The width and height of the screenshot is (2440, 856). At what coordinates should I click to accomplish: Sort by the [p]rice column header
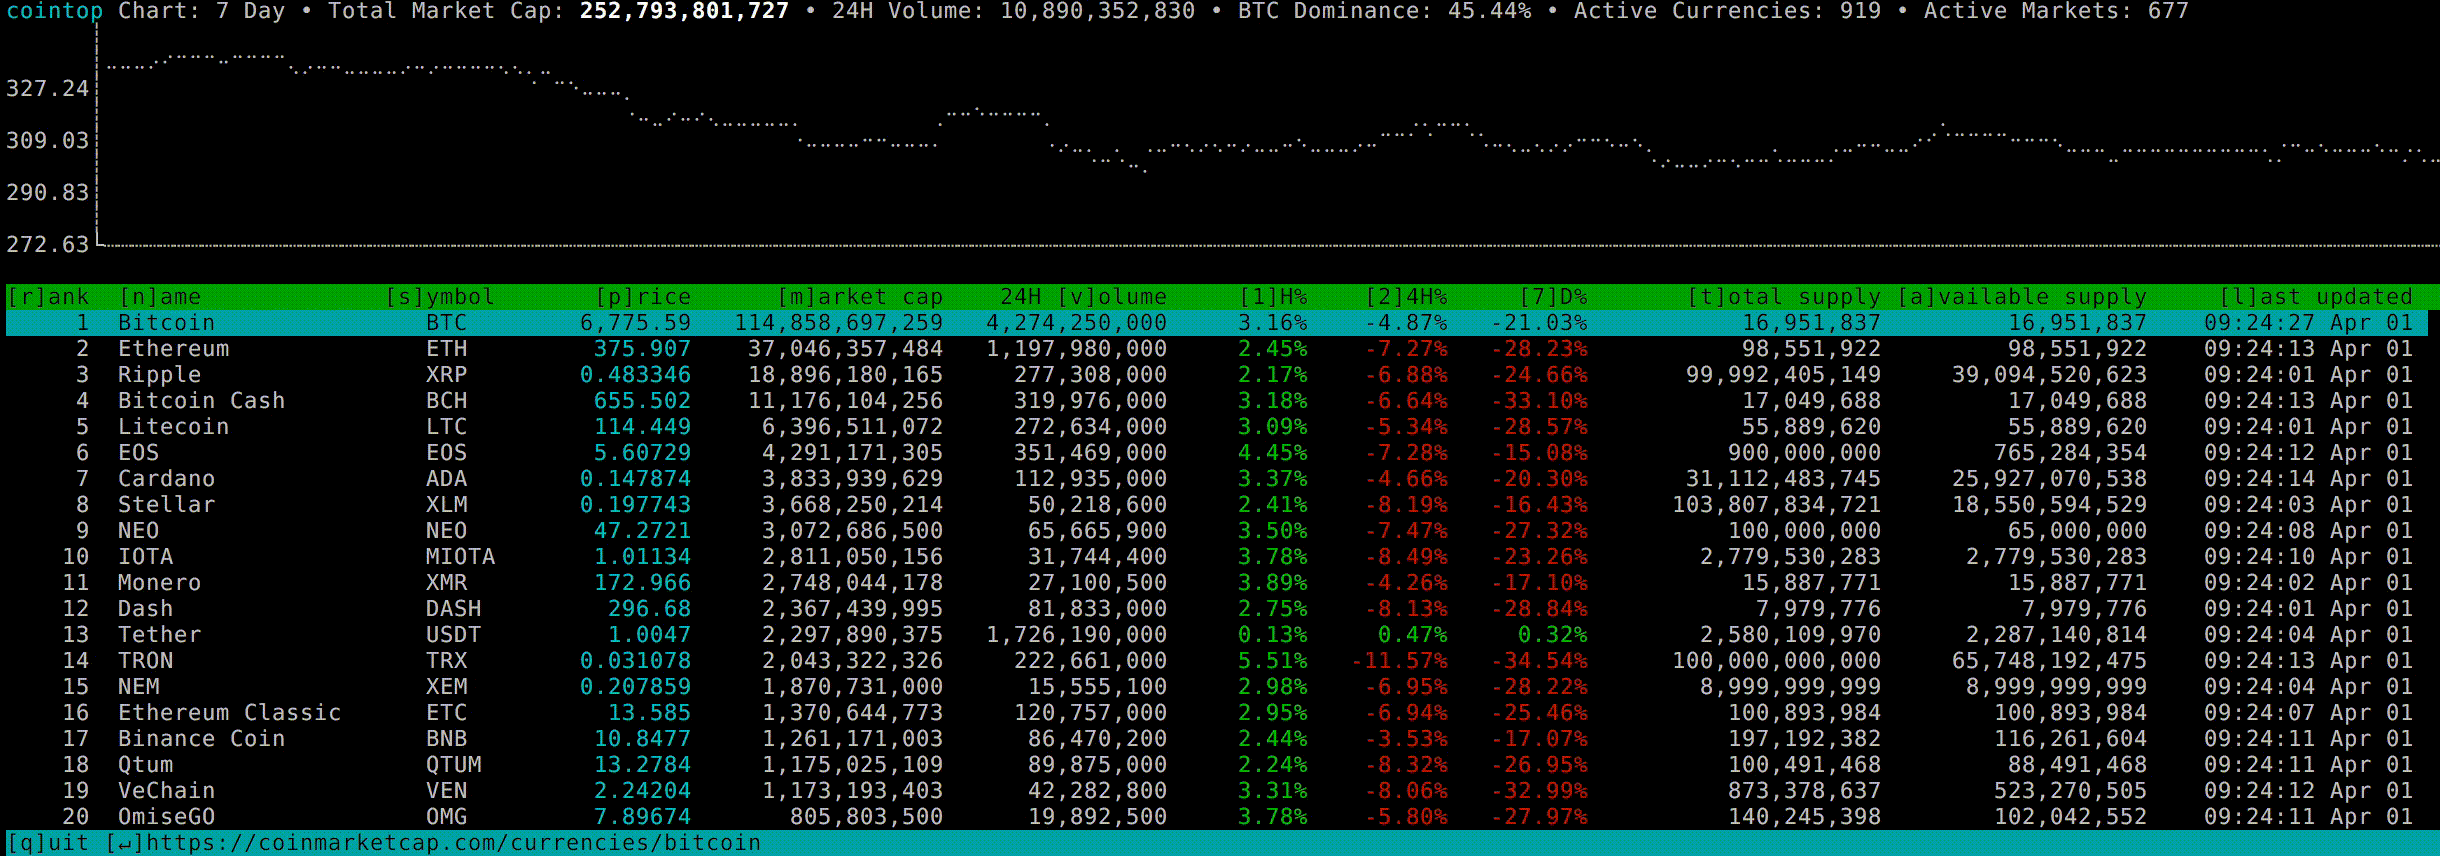(643, 297)
